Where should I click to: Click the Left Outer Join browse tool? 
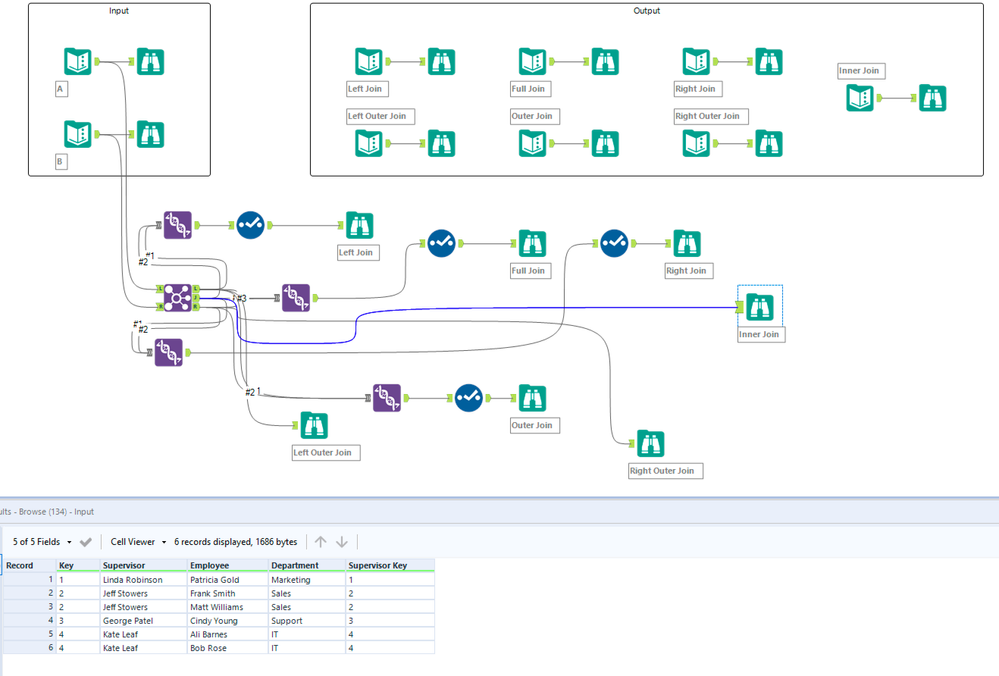[314, 425]
